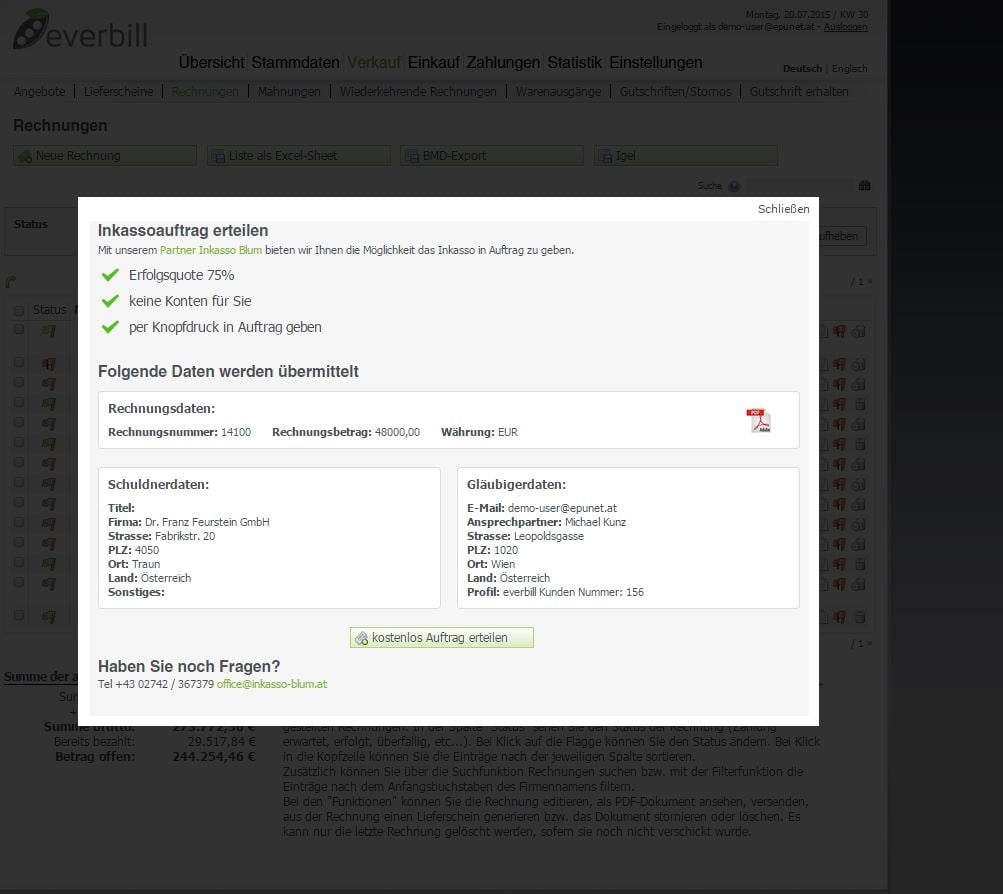Click the help icon next to Suche
Viewport: 1003px width, 894px height.
[734, 186]
